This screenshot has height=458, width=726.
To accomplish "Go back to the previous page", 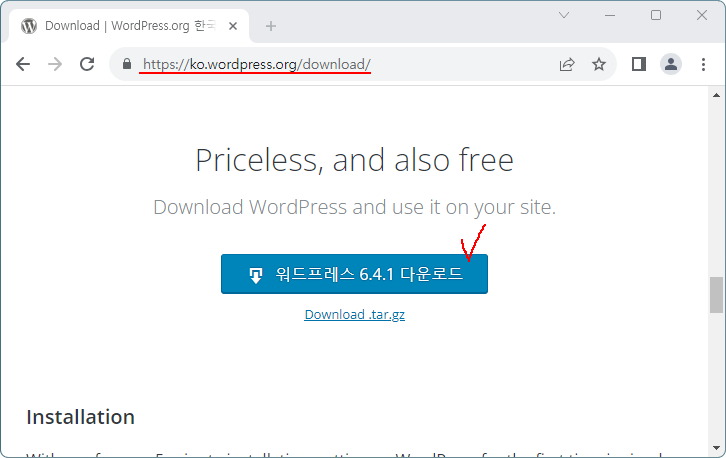I will click(23, 64).
